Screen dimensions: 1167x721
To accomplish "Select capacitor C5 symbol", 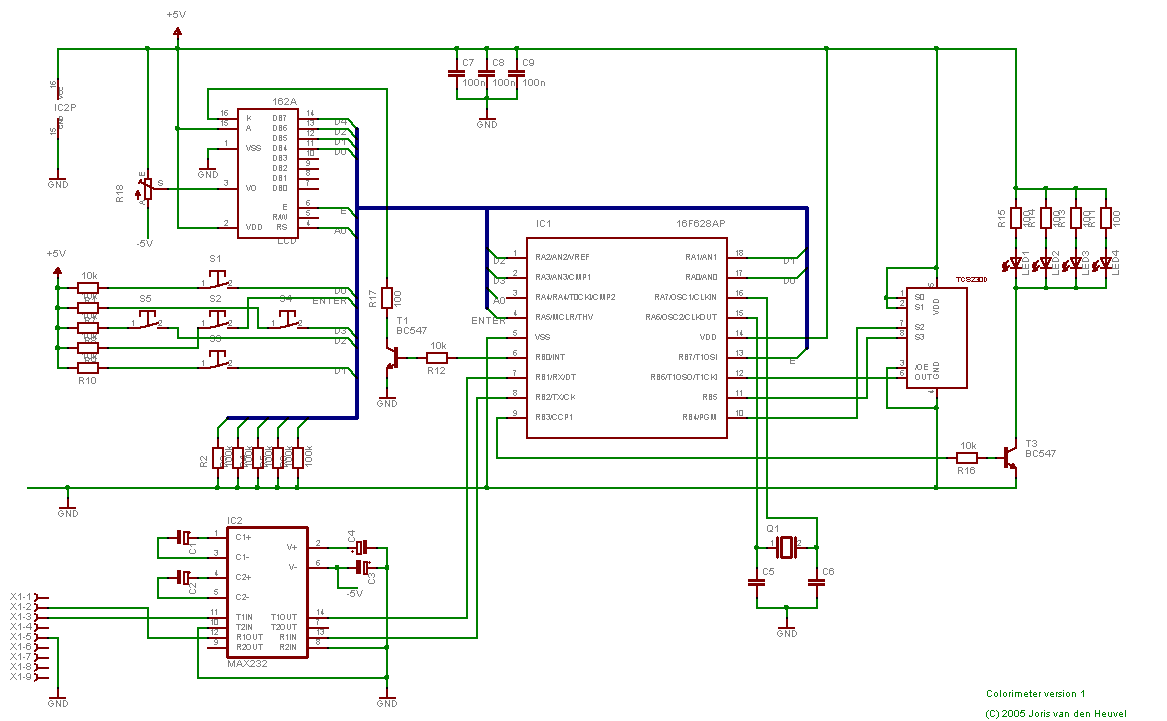I will (x=757, y=582).
